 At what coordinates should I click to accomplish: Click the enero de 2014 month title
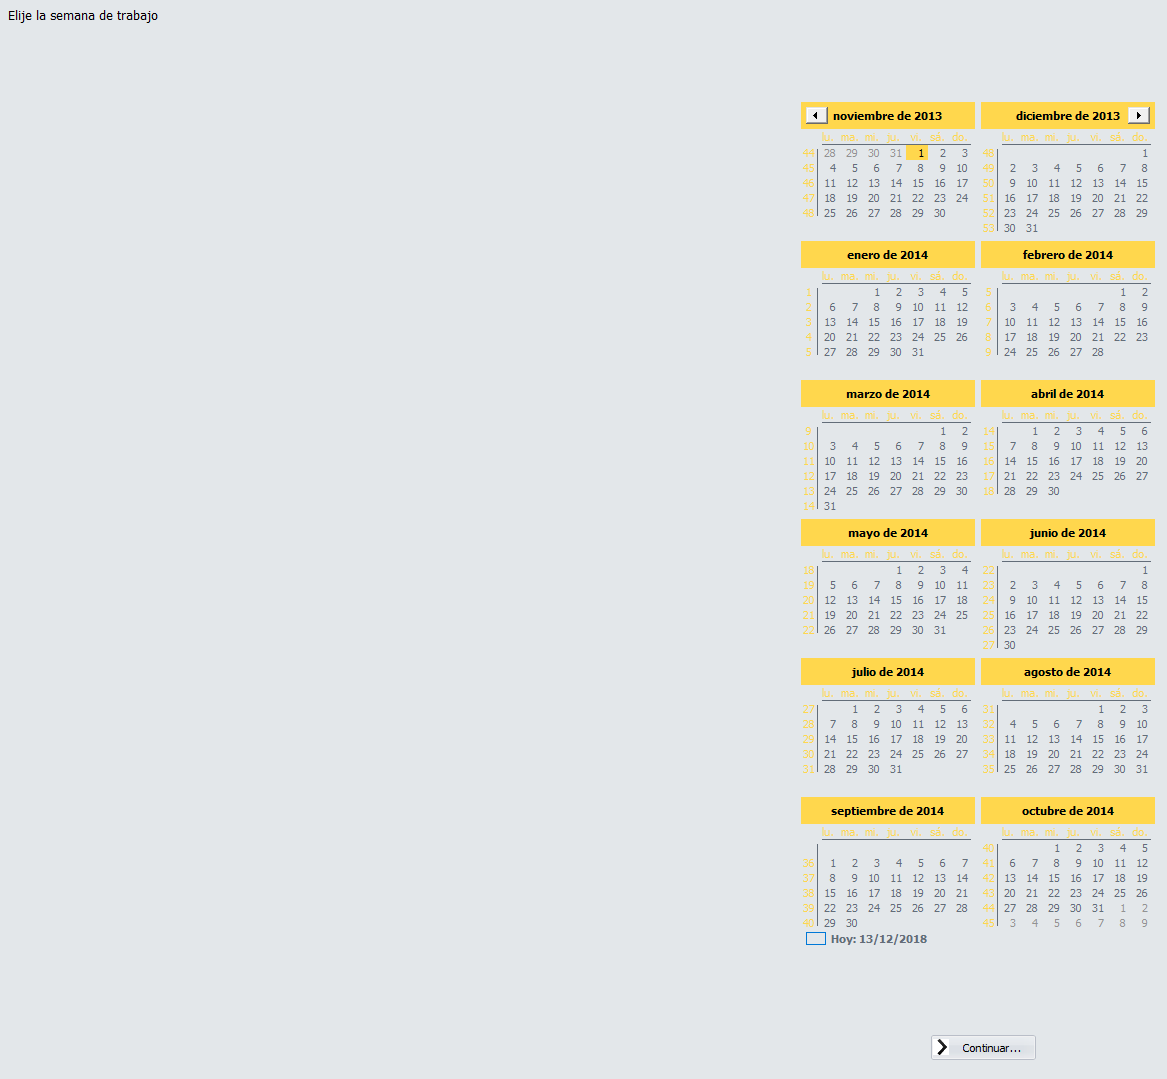[887, 255]
